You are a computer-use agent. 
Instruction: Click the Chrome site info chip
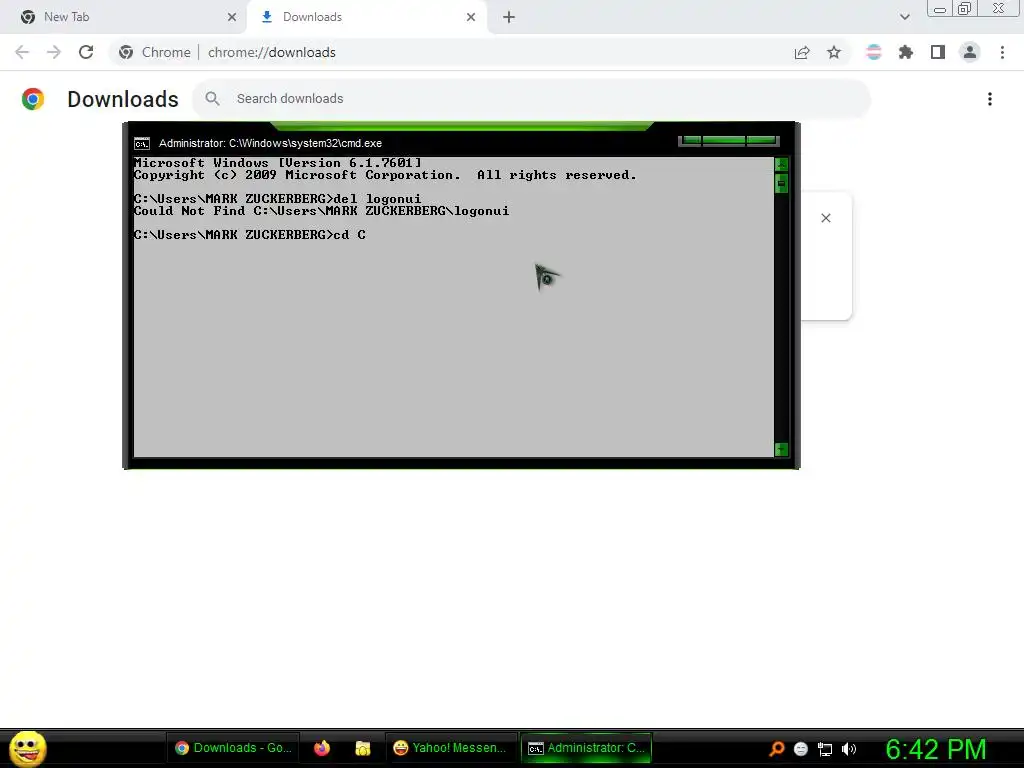coord(155,52)
